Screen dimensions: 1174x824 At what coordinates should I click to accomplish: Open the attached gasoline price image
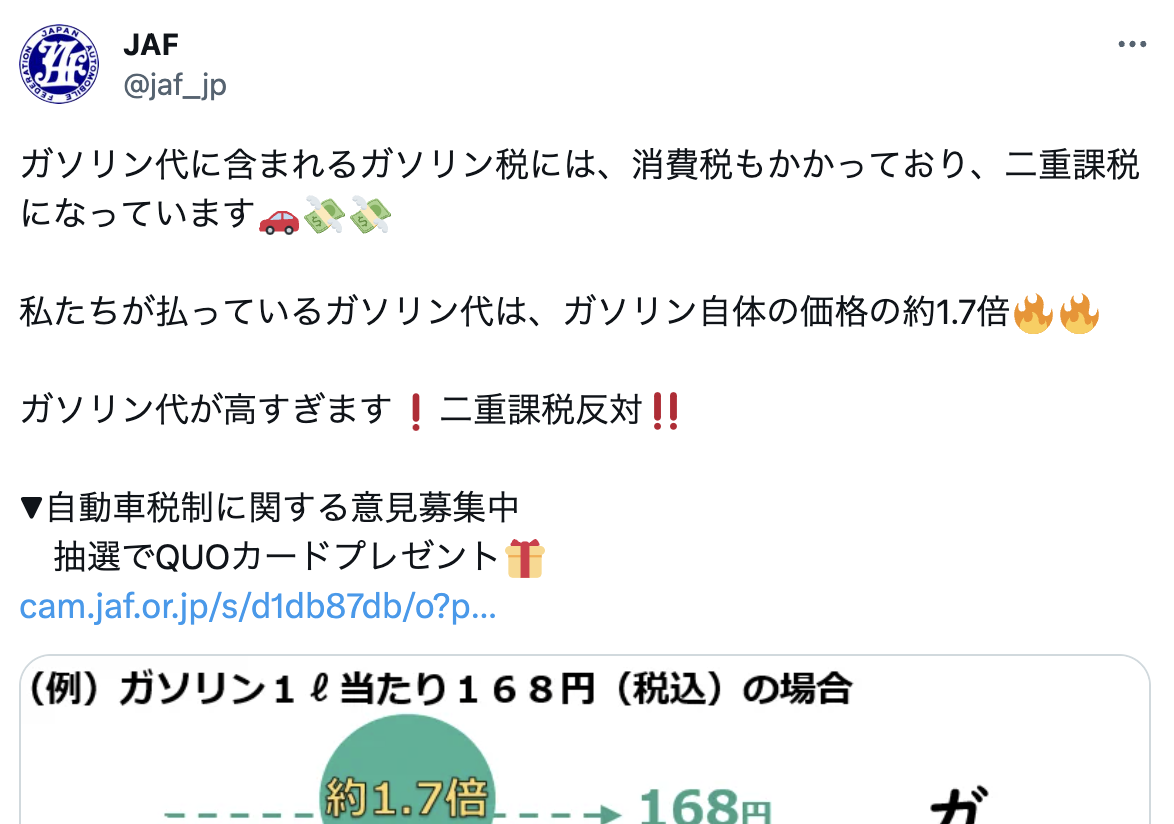585,739
